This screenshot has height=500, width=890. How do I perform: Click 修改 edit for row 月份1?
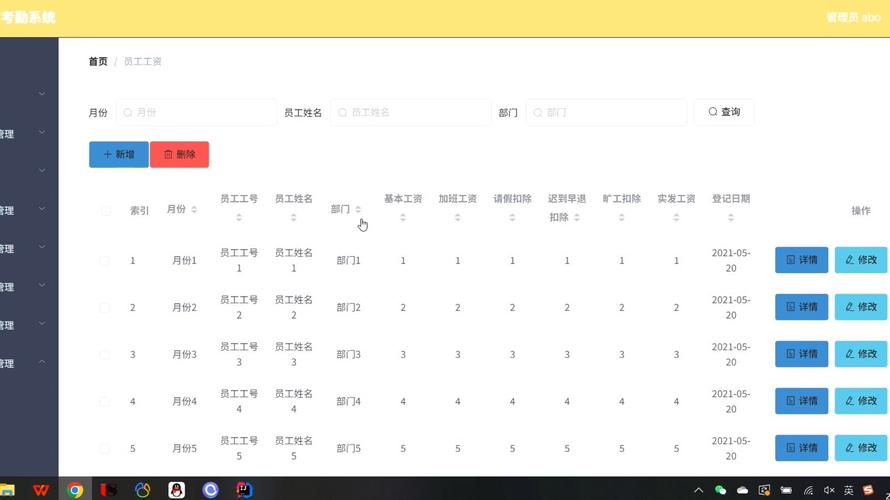click(x=861, y=260)
